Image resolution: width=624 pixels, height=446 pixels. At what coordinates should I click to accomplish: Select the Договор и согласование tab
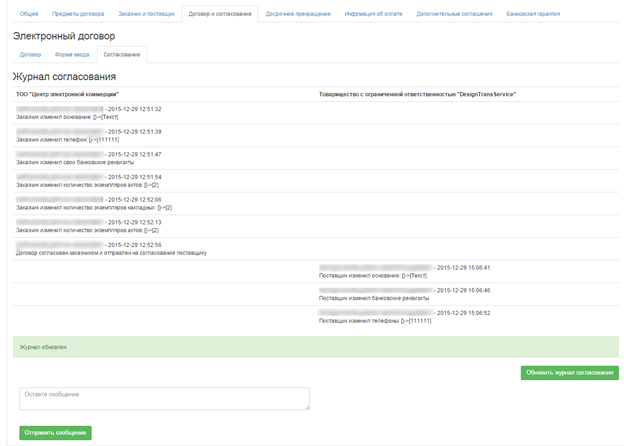(220, 15)
